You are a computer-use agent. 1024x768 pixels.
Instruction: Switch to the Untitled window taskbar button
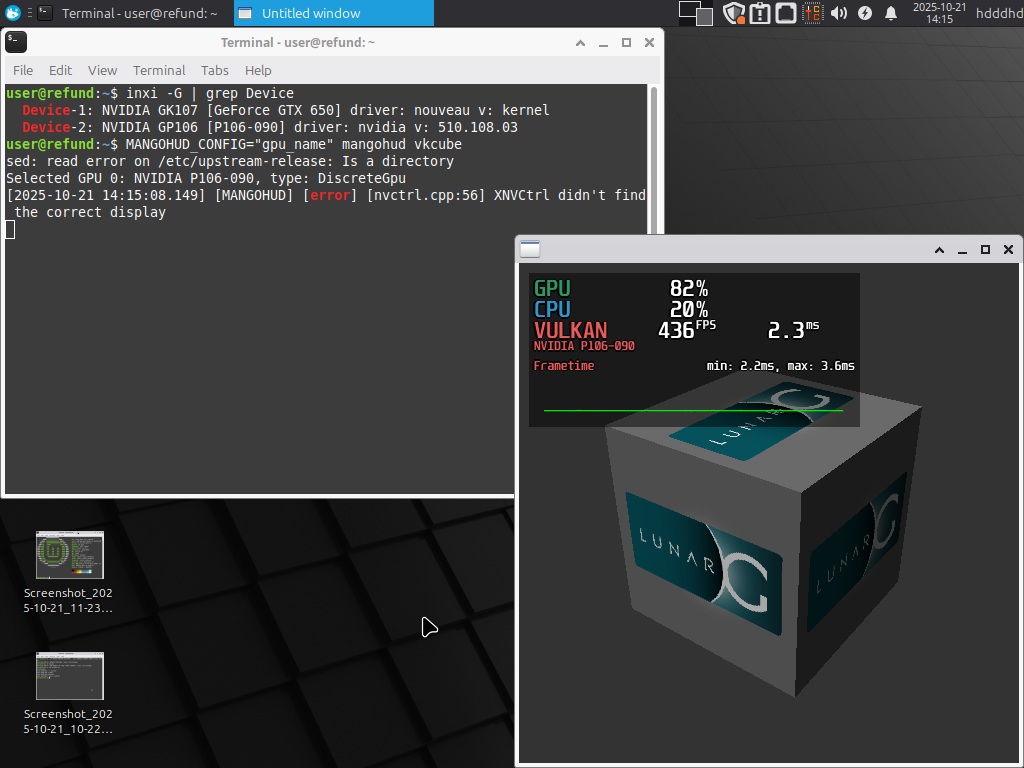(x=334, y=13)
